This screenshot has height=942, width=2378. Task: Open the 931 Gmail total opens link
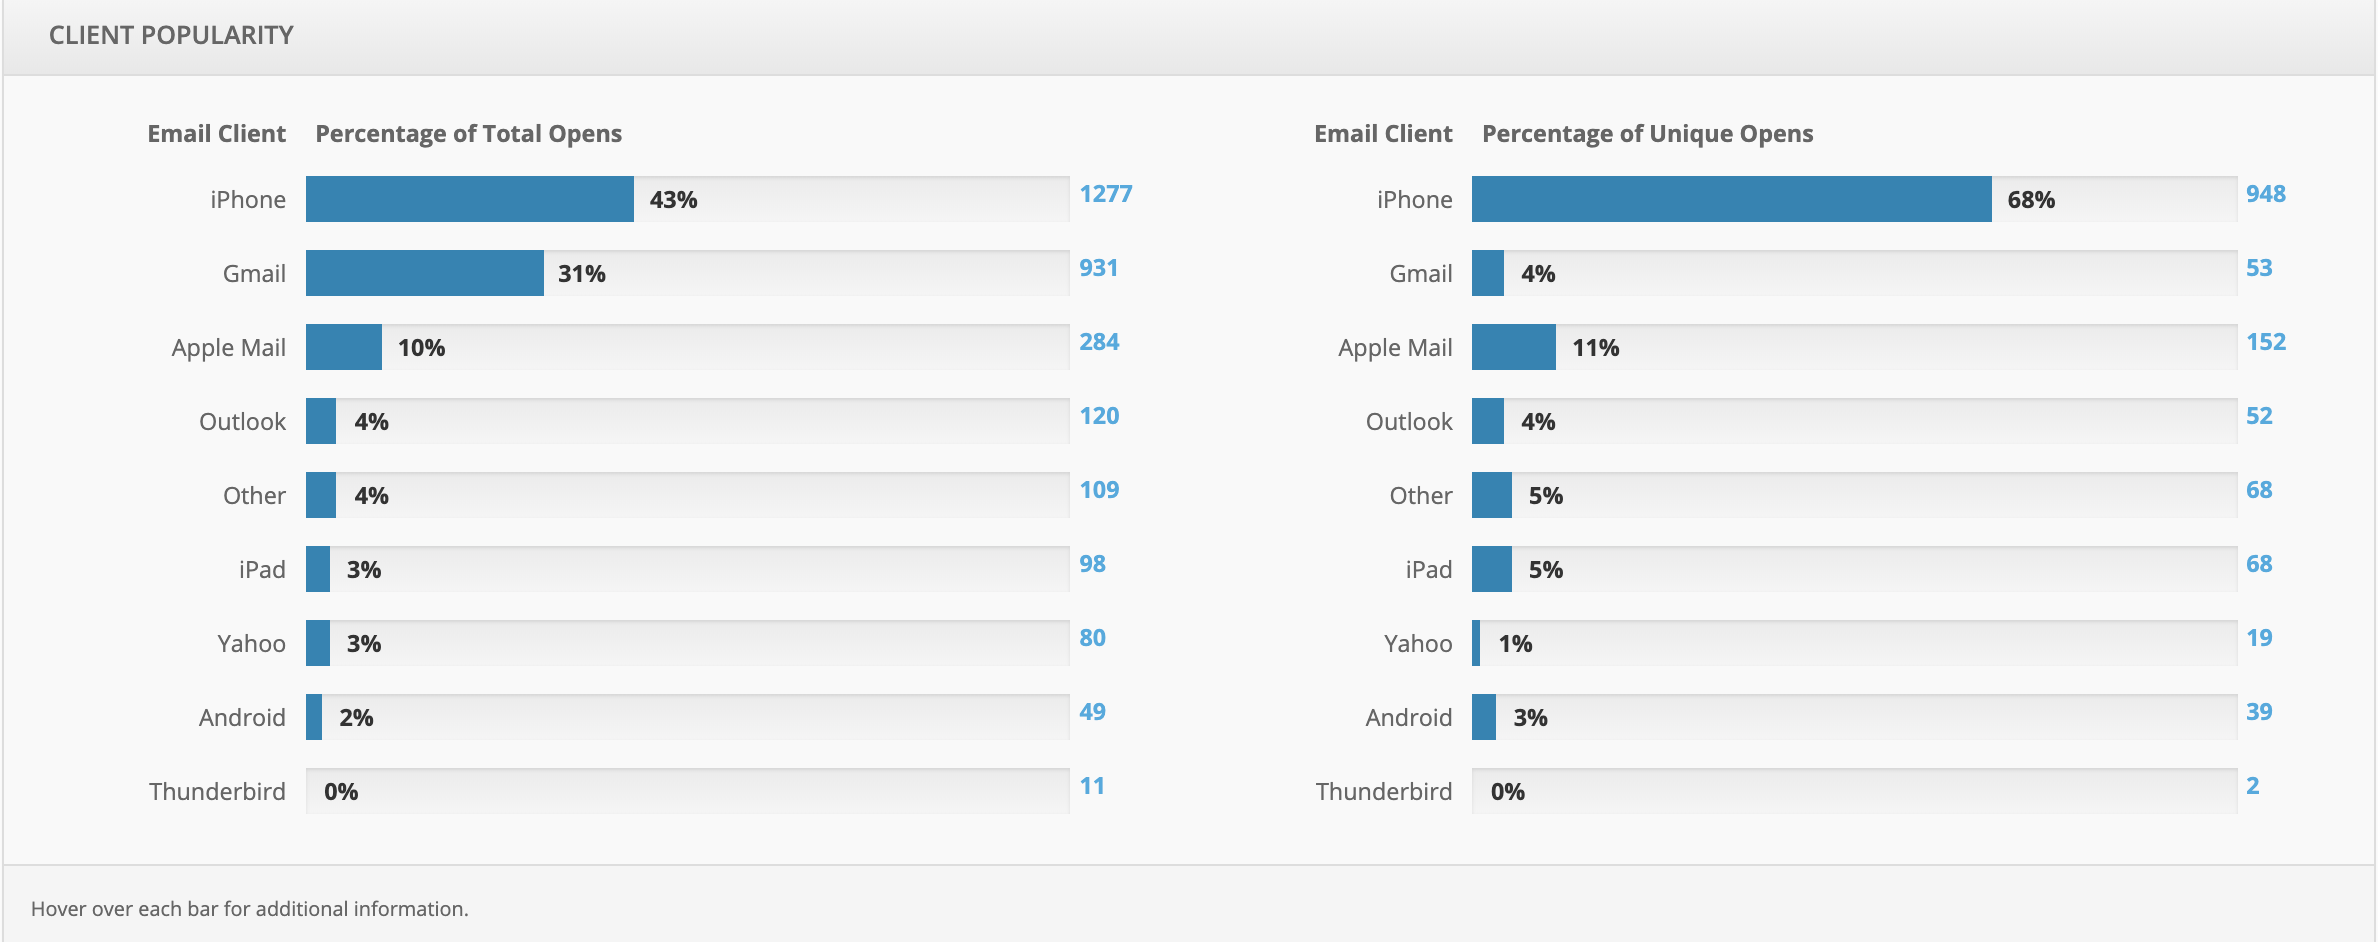pyautogui.click(x=1098, y=268)
